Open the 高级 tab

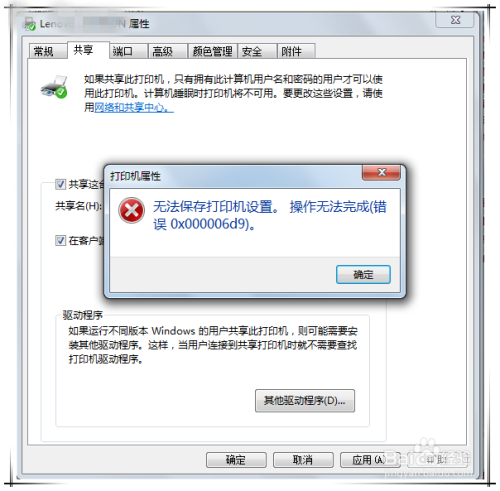(168, 51)
